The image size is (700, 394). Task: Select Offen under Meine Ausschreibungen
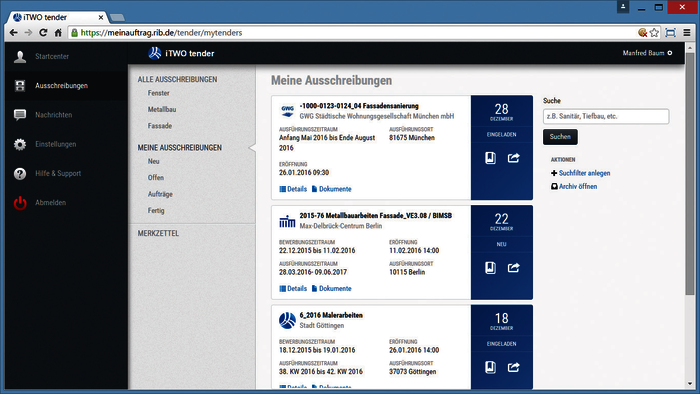tap(156, 178)
